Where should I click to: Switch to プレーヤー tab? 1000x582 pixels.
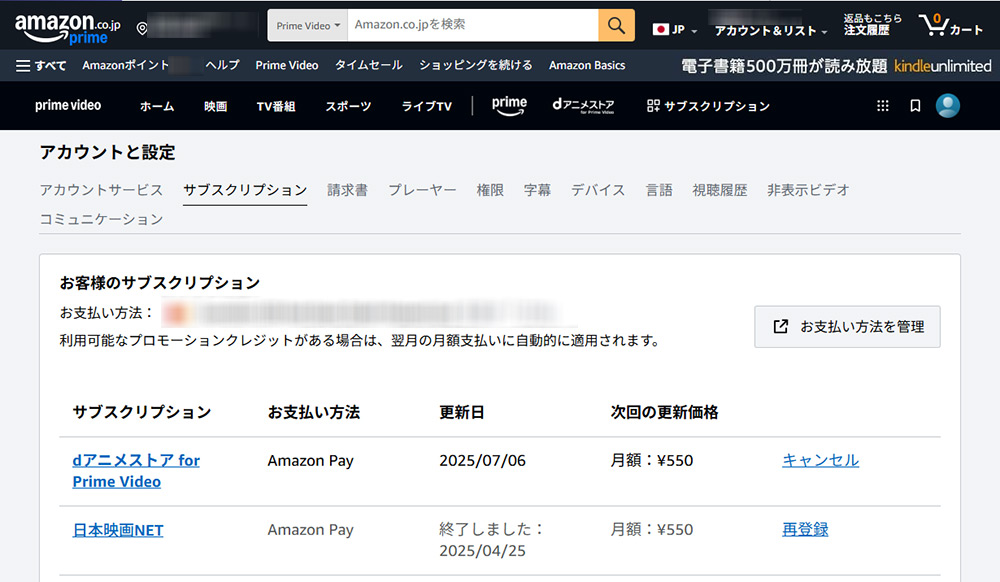coord(422,190)
